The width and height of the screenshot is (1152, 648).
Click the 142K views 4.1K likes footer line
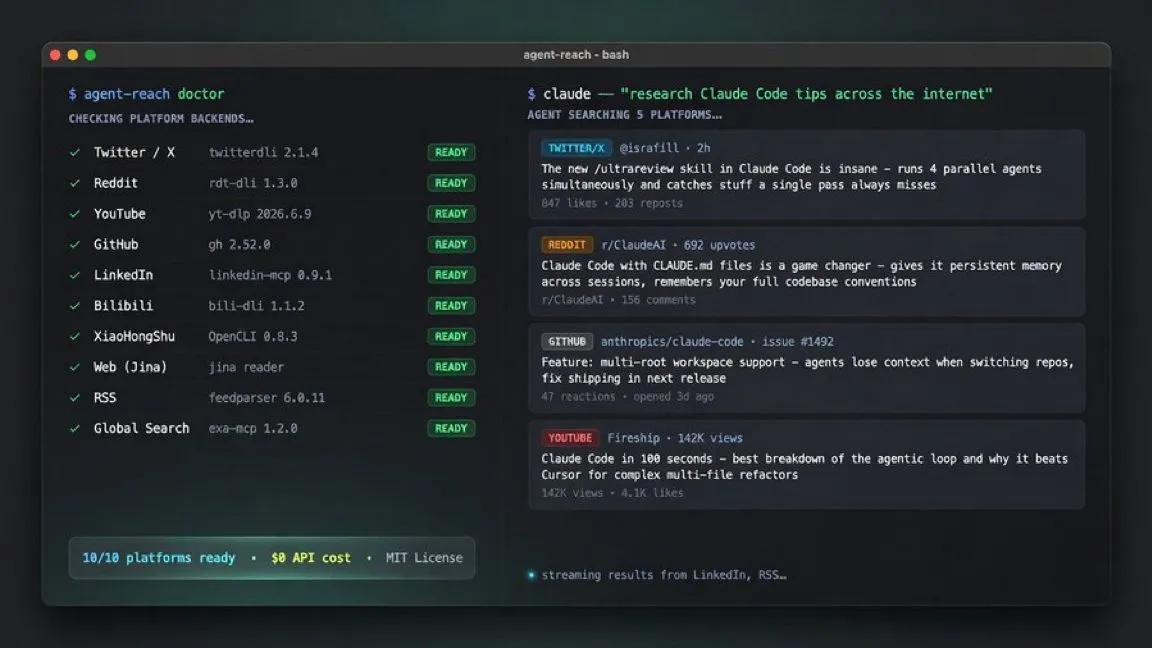[x=612, y=493]
